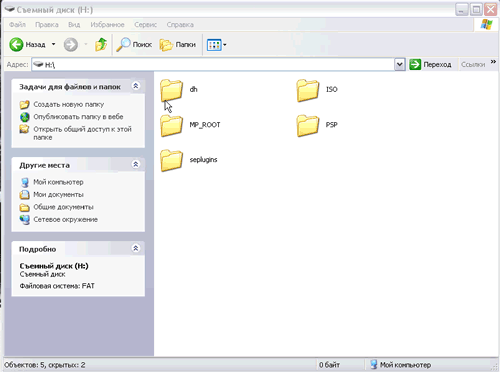Select the seplugins folder icon
500x372 pixels.
171,160
